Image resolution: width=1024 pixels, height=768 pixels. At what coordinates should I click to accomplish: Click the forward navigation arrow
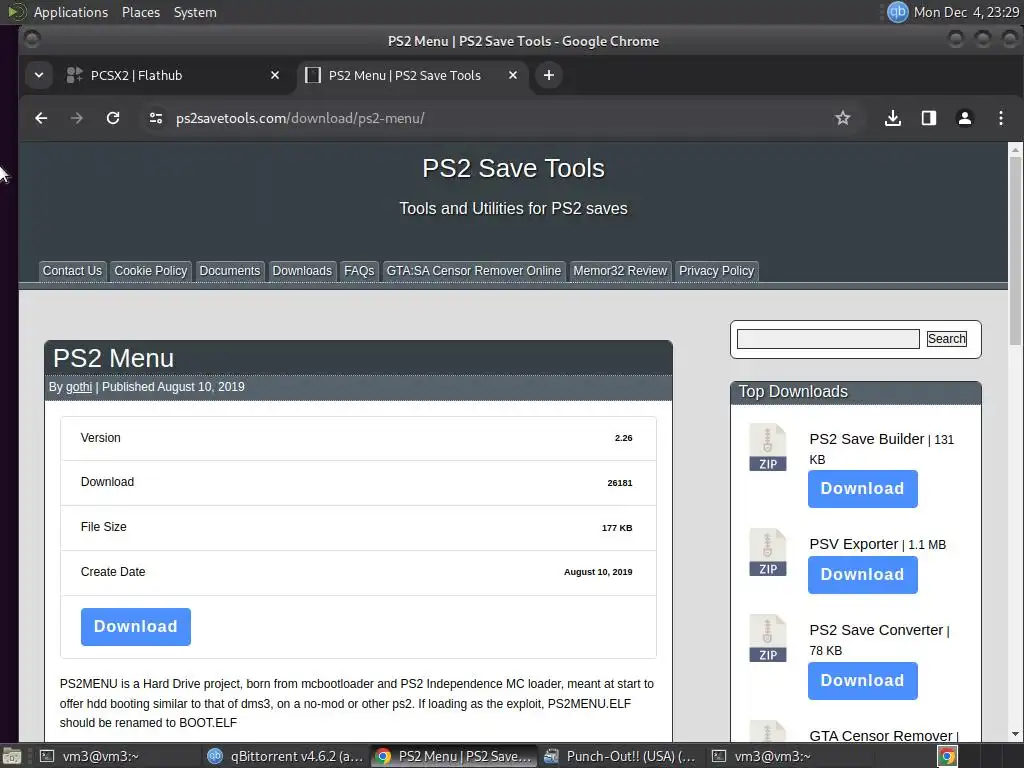[76, 118]
